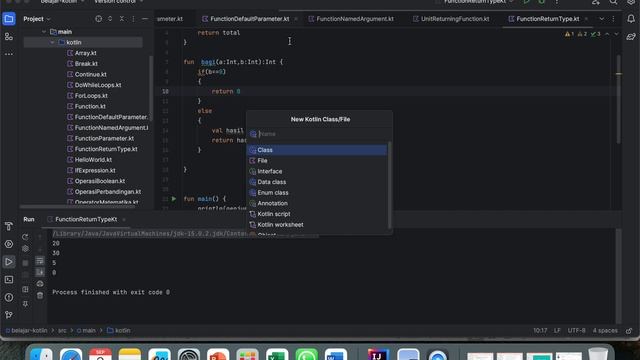Toggle scroll to end in Run console
The height and width of the screenshot is (360, 640).
40,272
